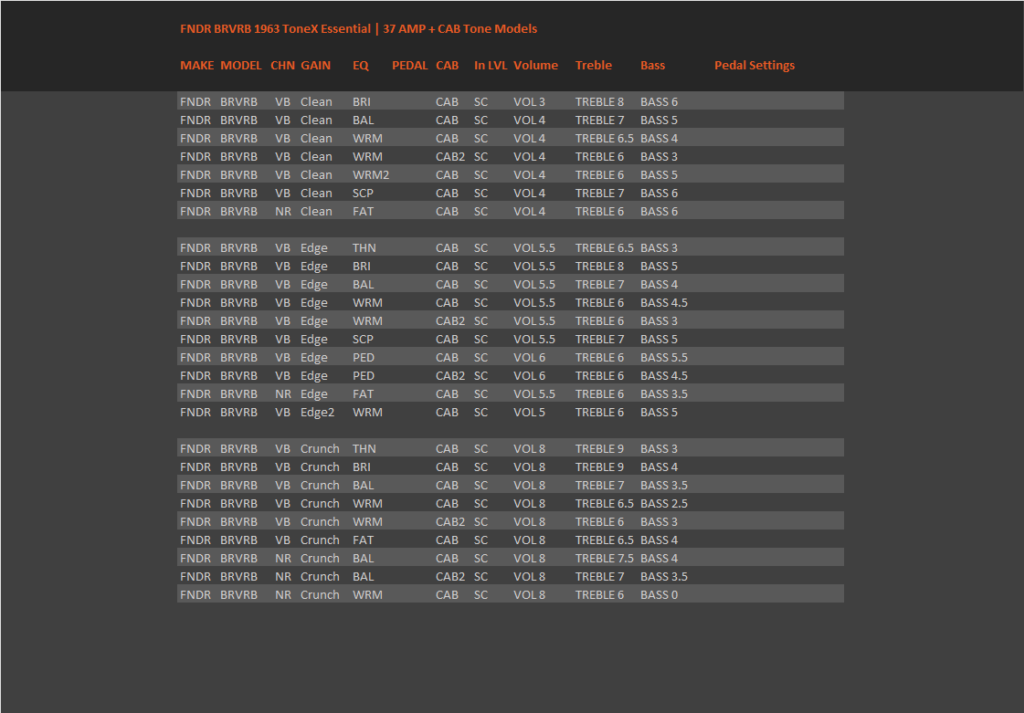
Task: Click 'FAT' in the VB Crunch row
Action: [363, 540]
